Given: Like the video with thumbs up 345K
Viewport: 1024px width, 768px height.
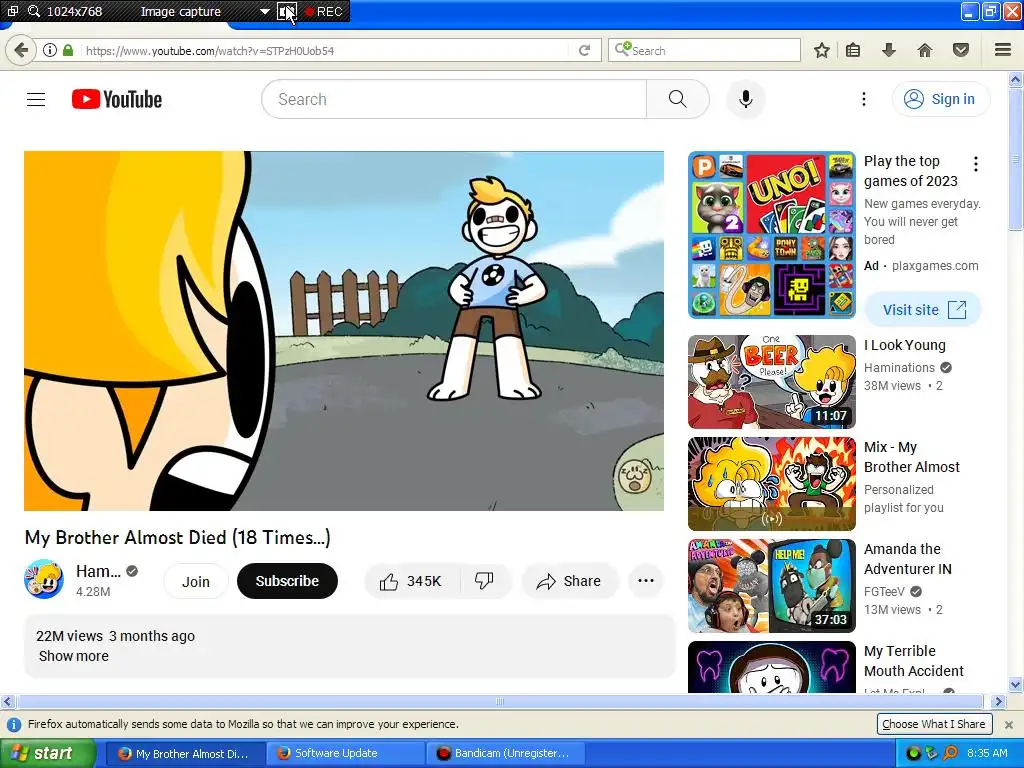Looking at the screenshot, I should click(x=411, y=581).
